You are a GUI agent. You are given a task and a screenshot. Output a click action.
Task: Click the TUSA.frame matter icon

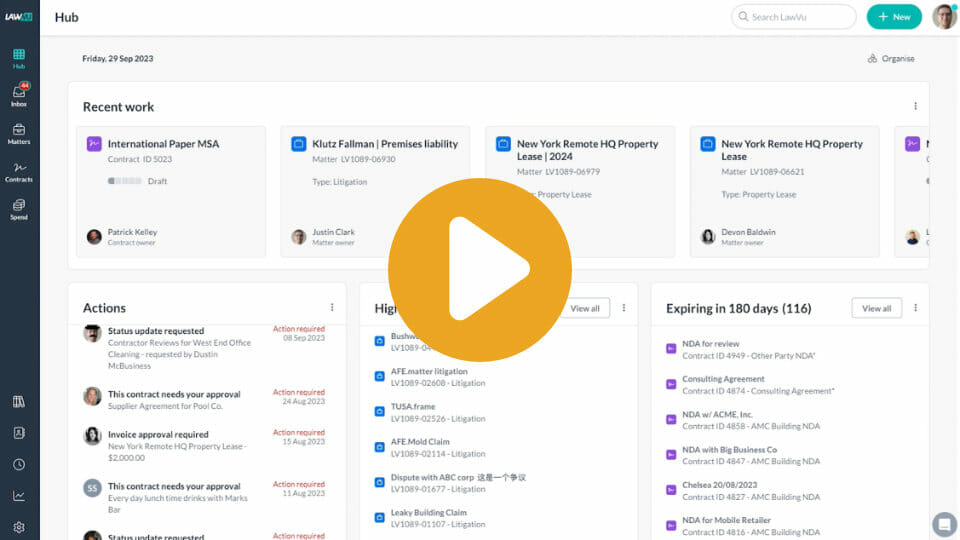tap(380, 411)
